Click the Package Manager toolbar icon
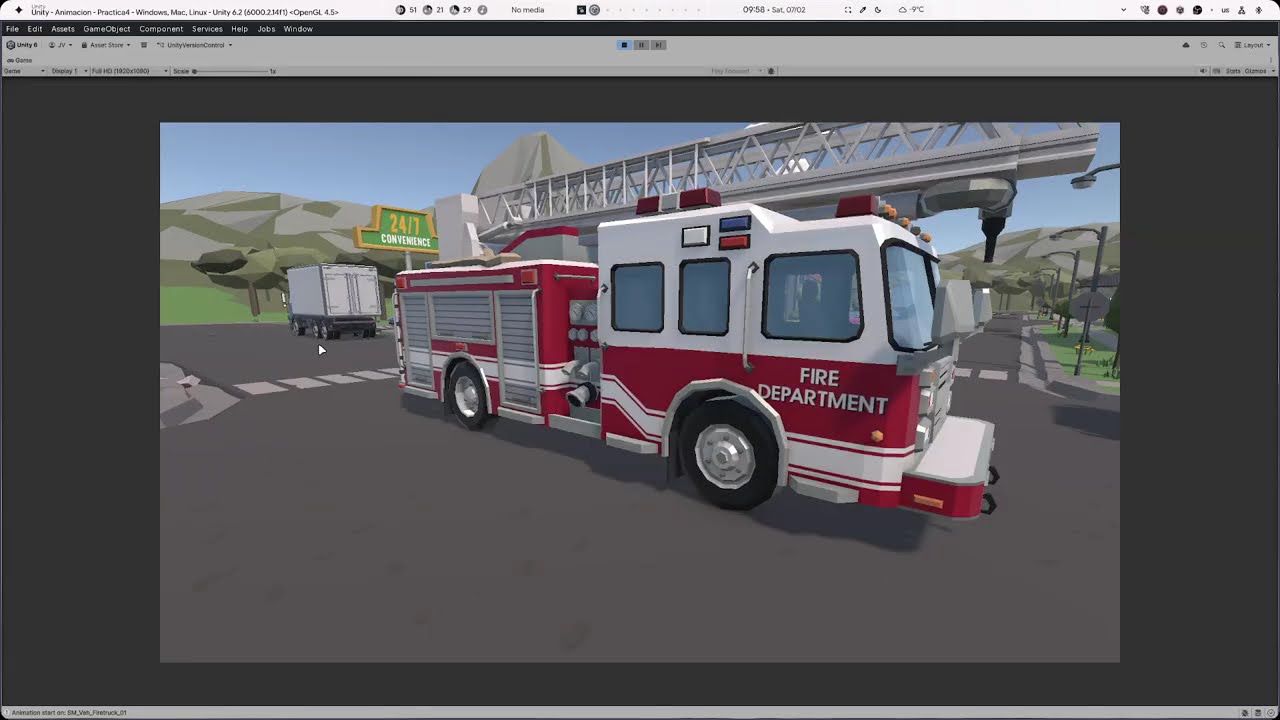This screenshot has width=1280, height=720. 144,45
